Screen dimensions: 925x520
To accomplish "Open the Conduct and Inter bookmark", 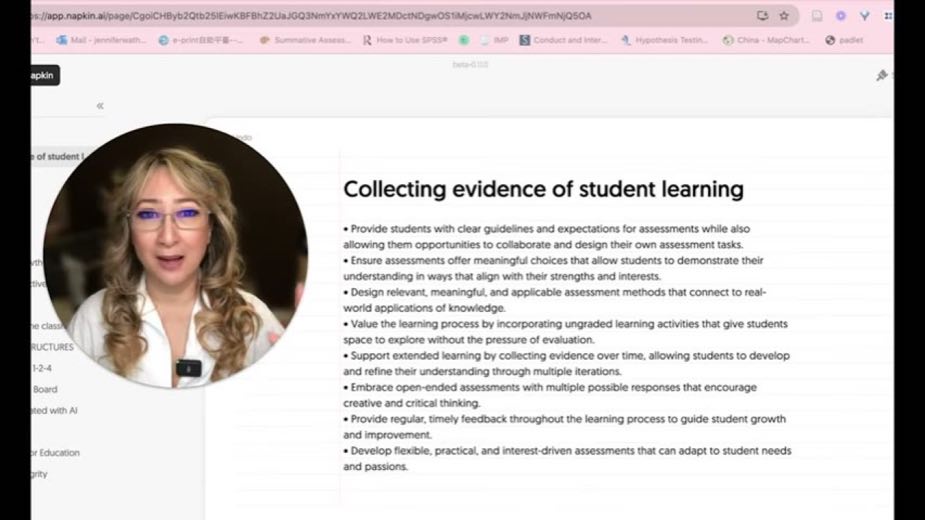I will [563, 40].
